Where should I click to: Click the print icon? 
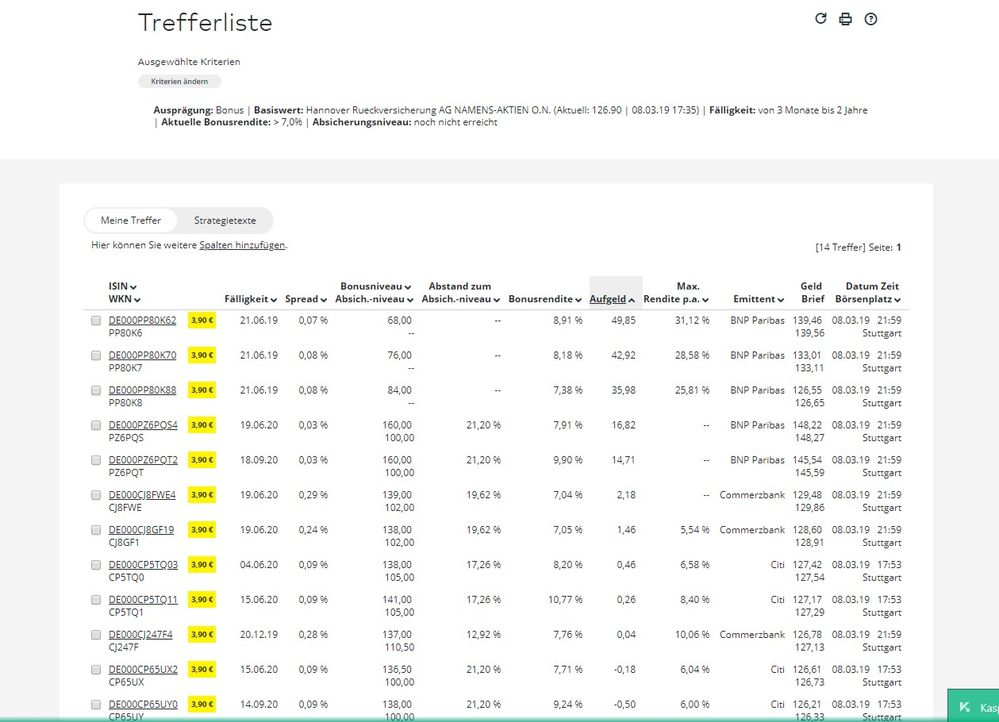point(845,19)
